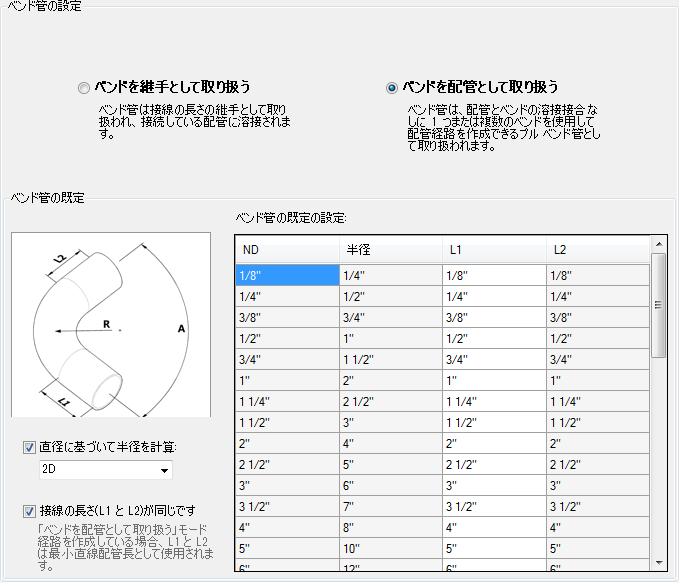Click the radius cell 8"

pos(391,528)
